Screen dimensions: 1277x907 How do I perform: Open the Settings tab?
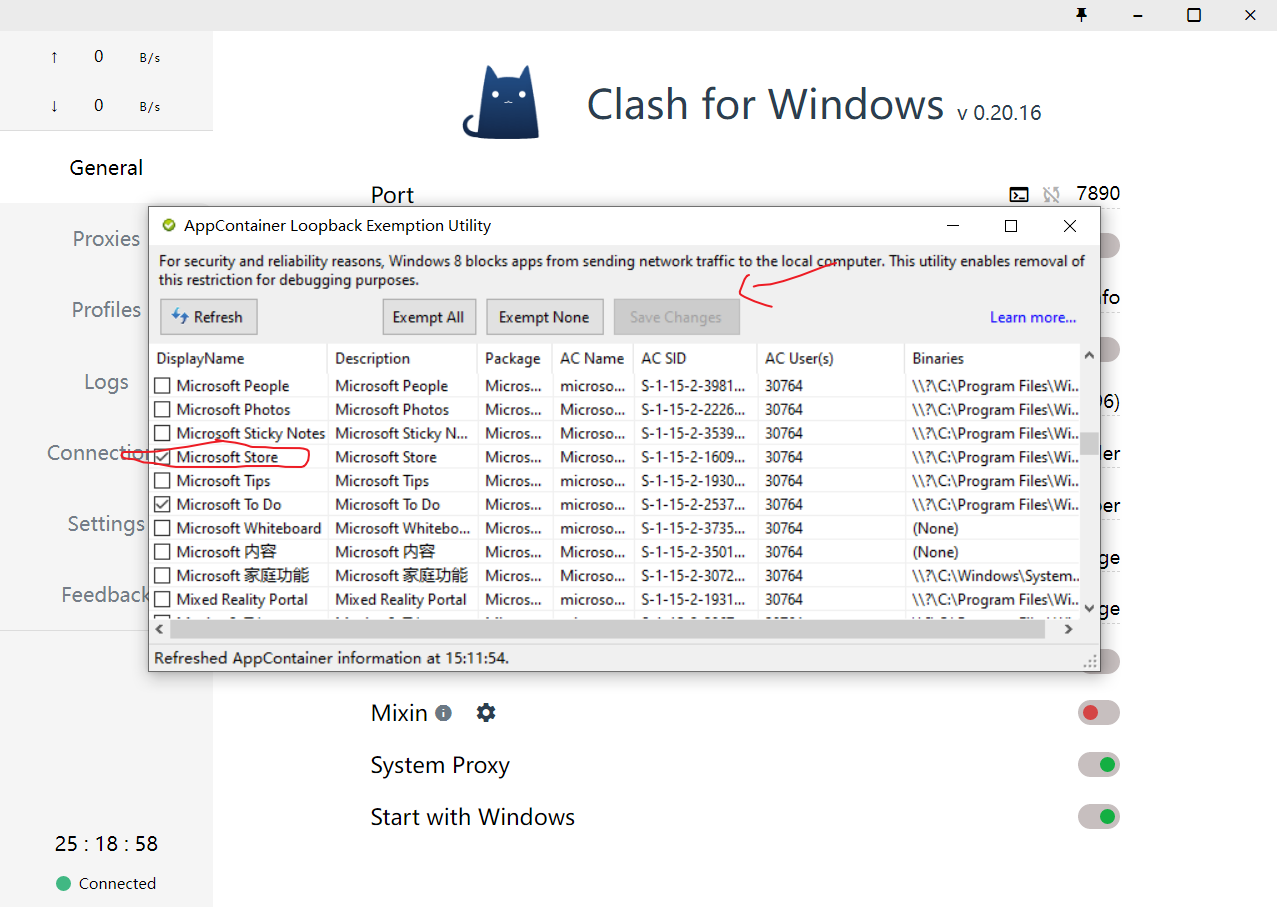[x=106, y=524]
